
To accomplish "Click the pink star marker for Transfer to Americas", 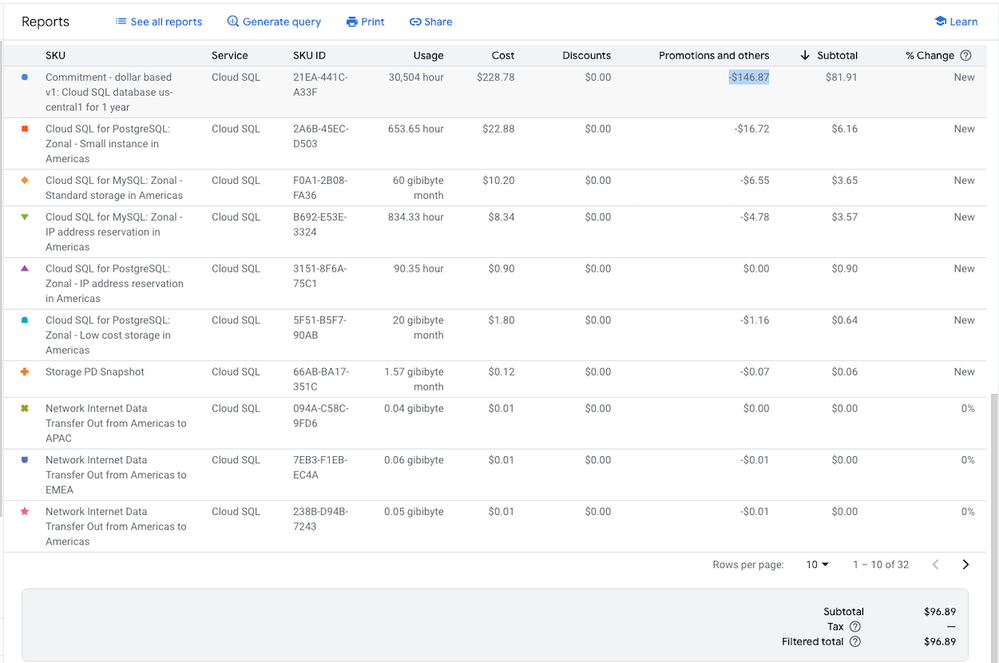I will tap(25, 511).
